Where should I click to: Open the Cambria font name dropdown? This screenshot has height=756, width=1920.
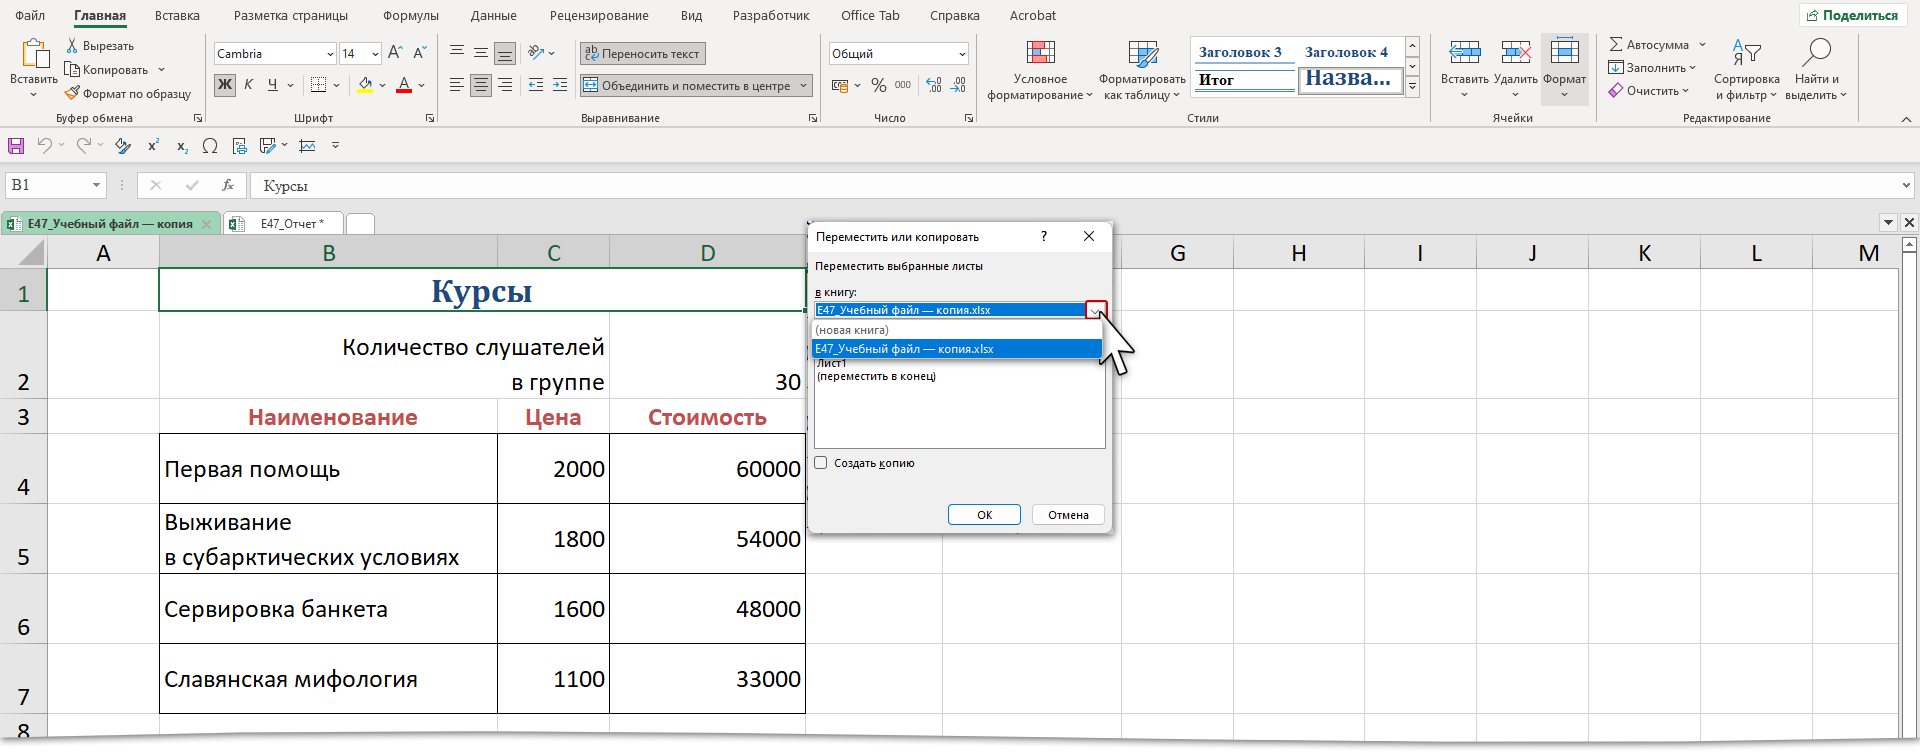330,54
